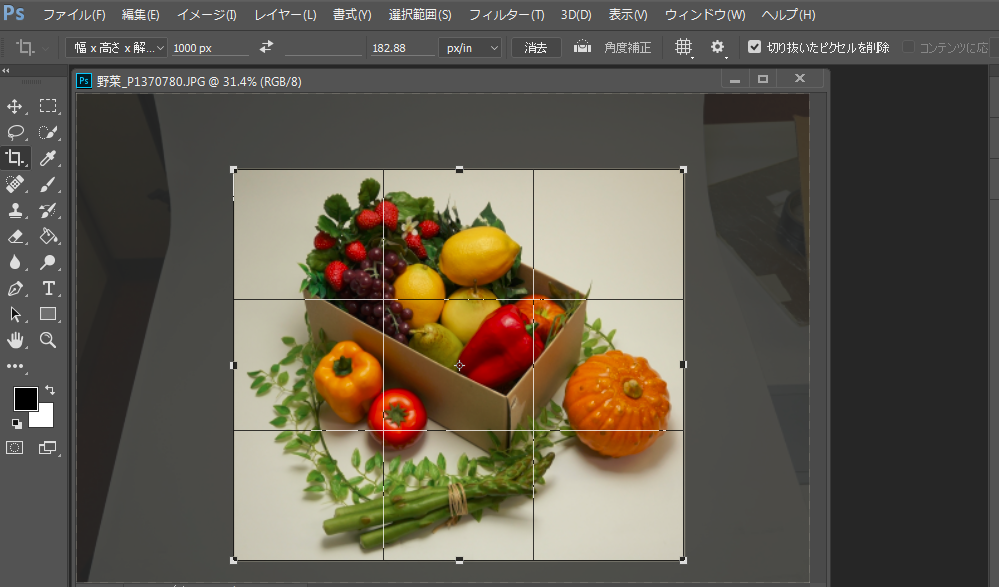
Task: Open the イメージ(I) menu
Action: click(206, 14)
